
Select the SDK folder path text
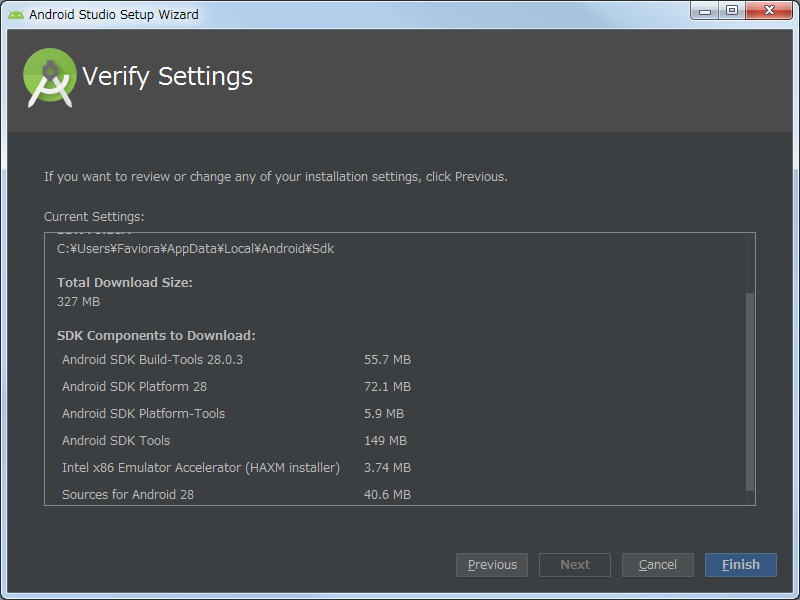click(x=195, y=249)
